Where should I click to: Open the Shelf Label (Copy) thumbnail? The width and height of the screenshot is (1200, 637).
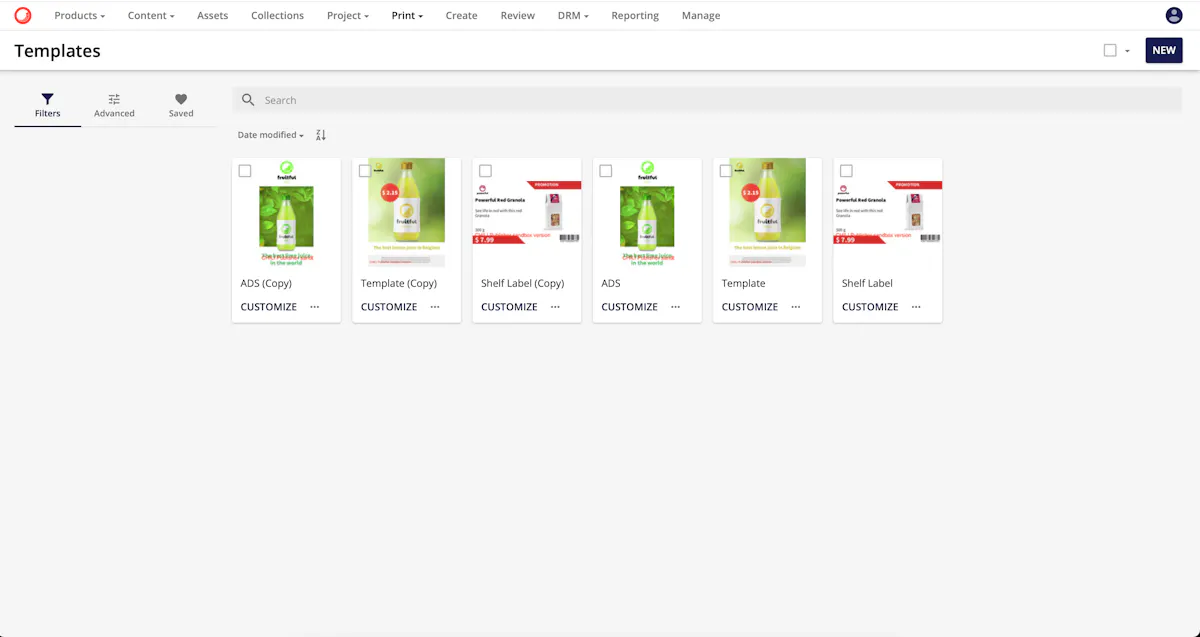pos(527,213)
